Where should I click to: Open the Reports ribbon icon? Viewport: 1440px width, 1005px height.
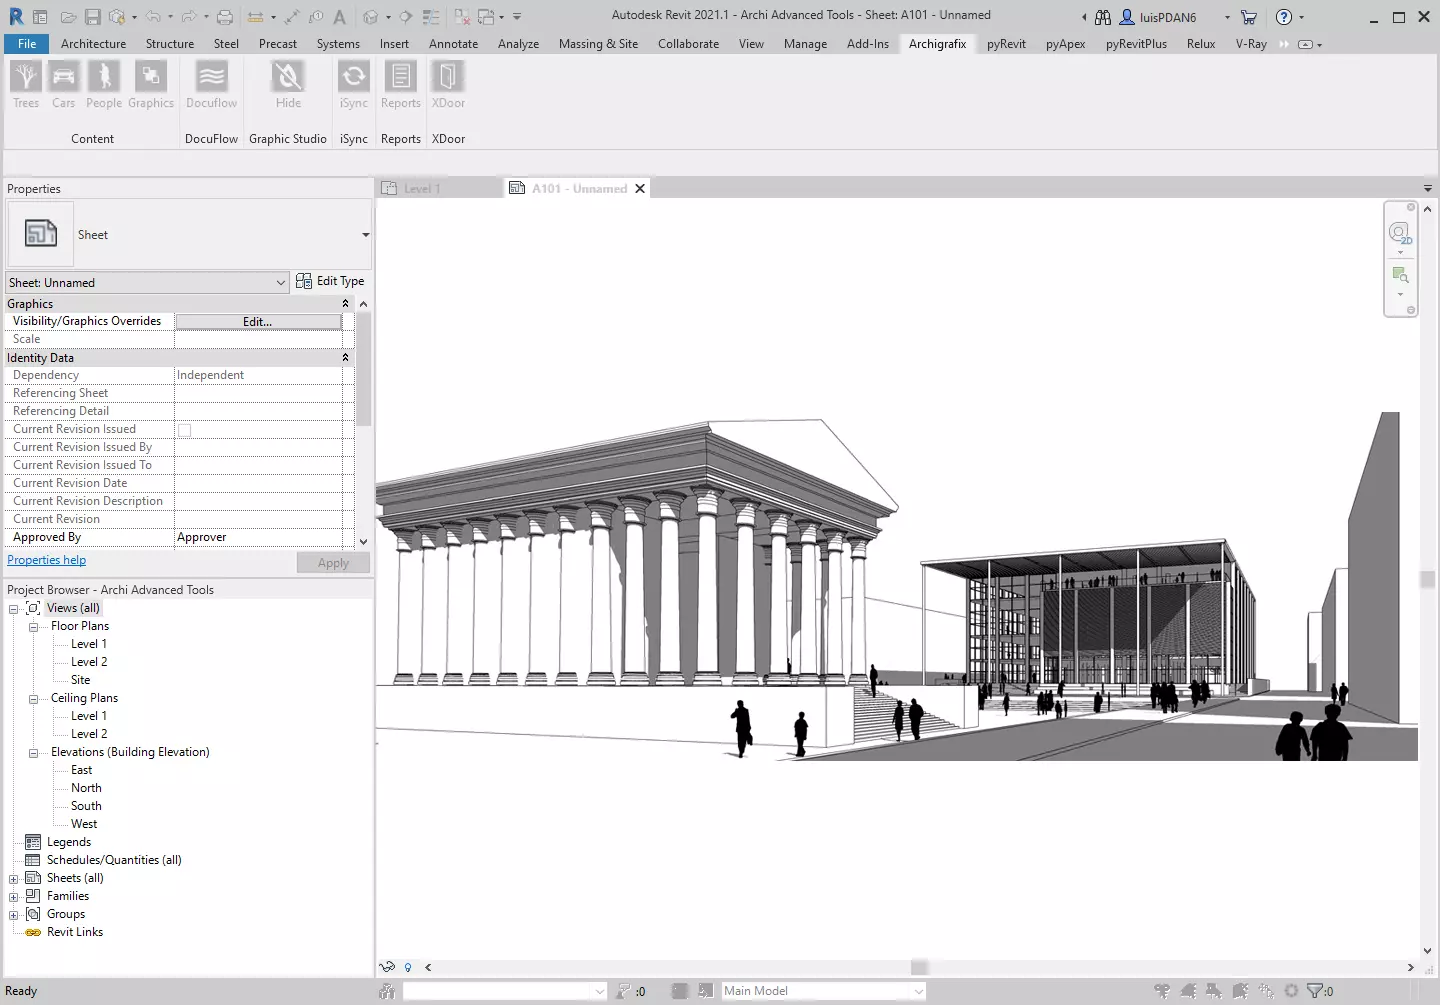click(x=400, y=85)
